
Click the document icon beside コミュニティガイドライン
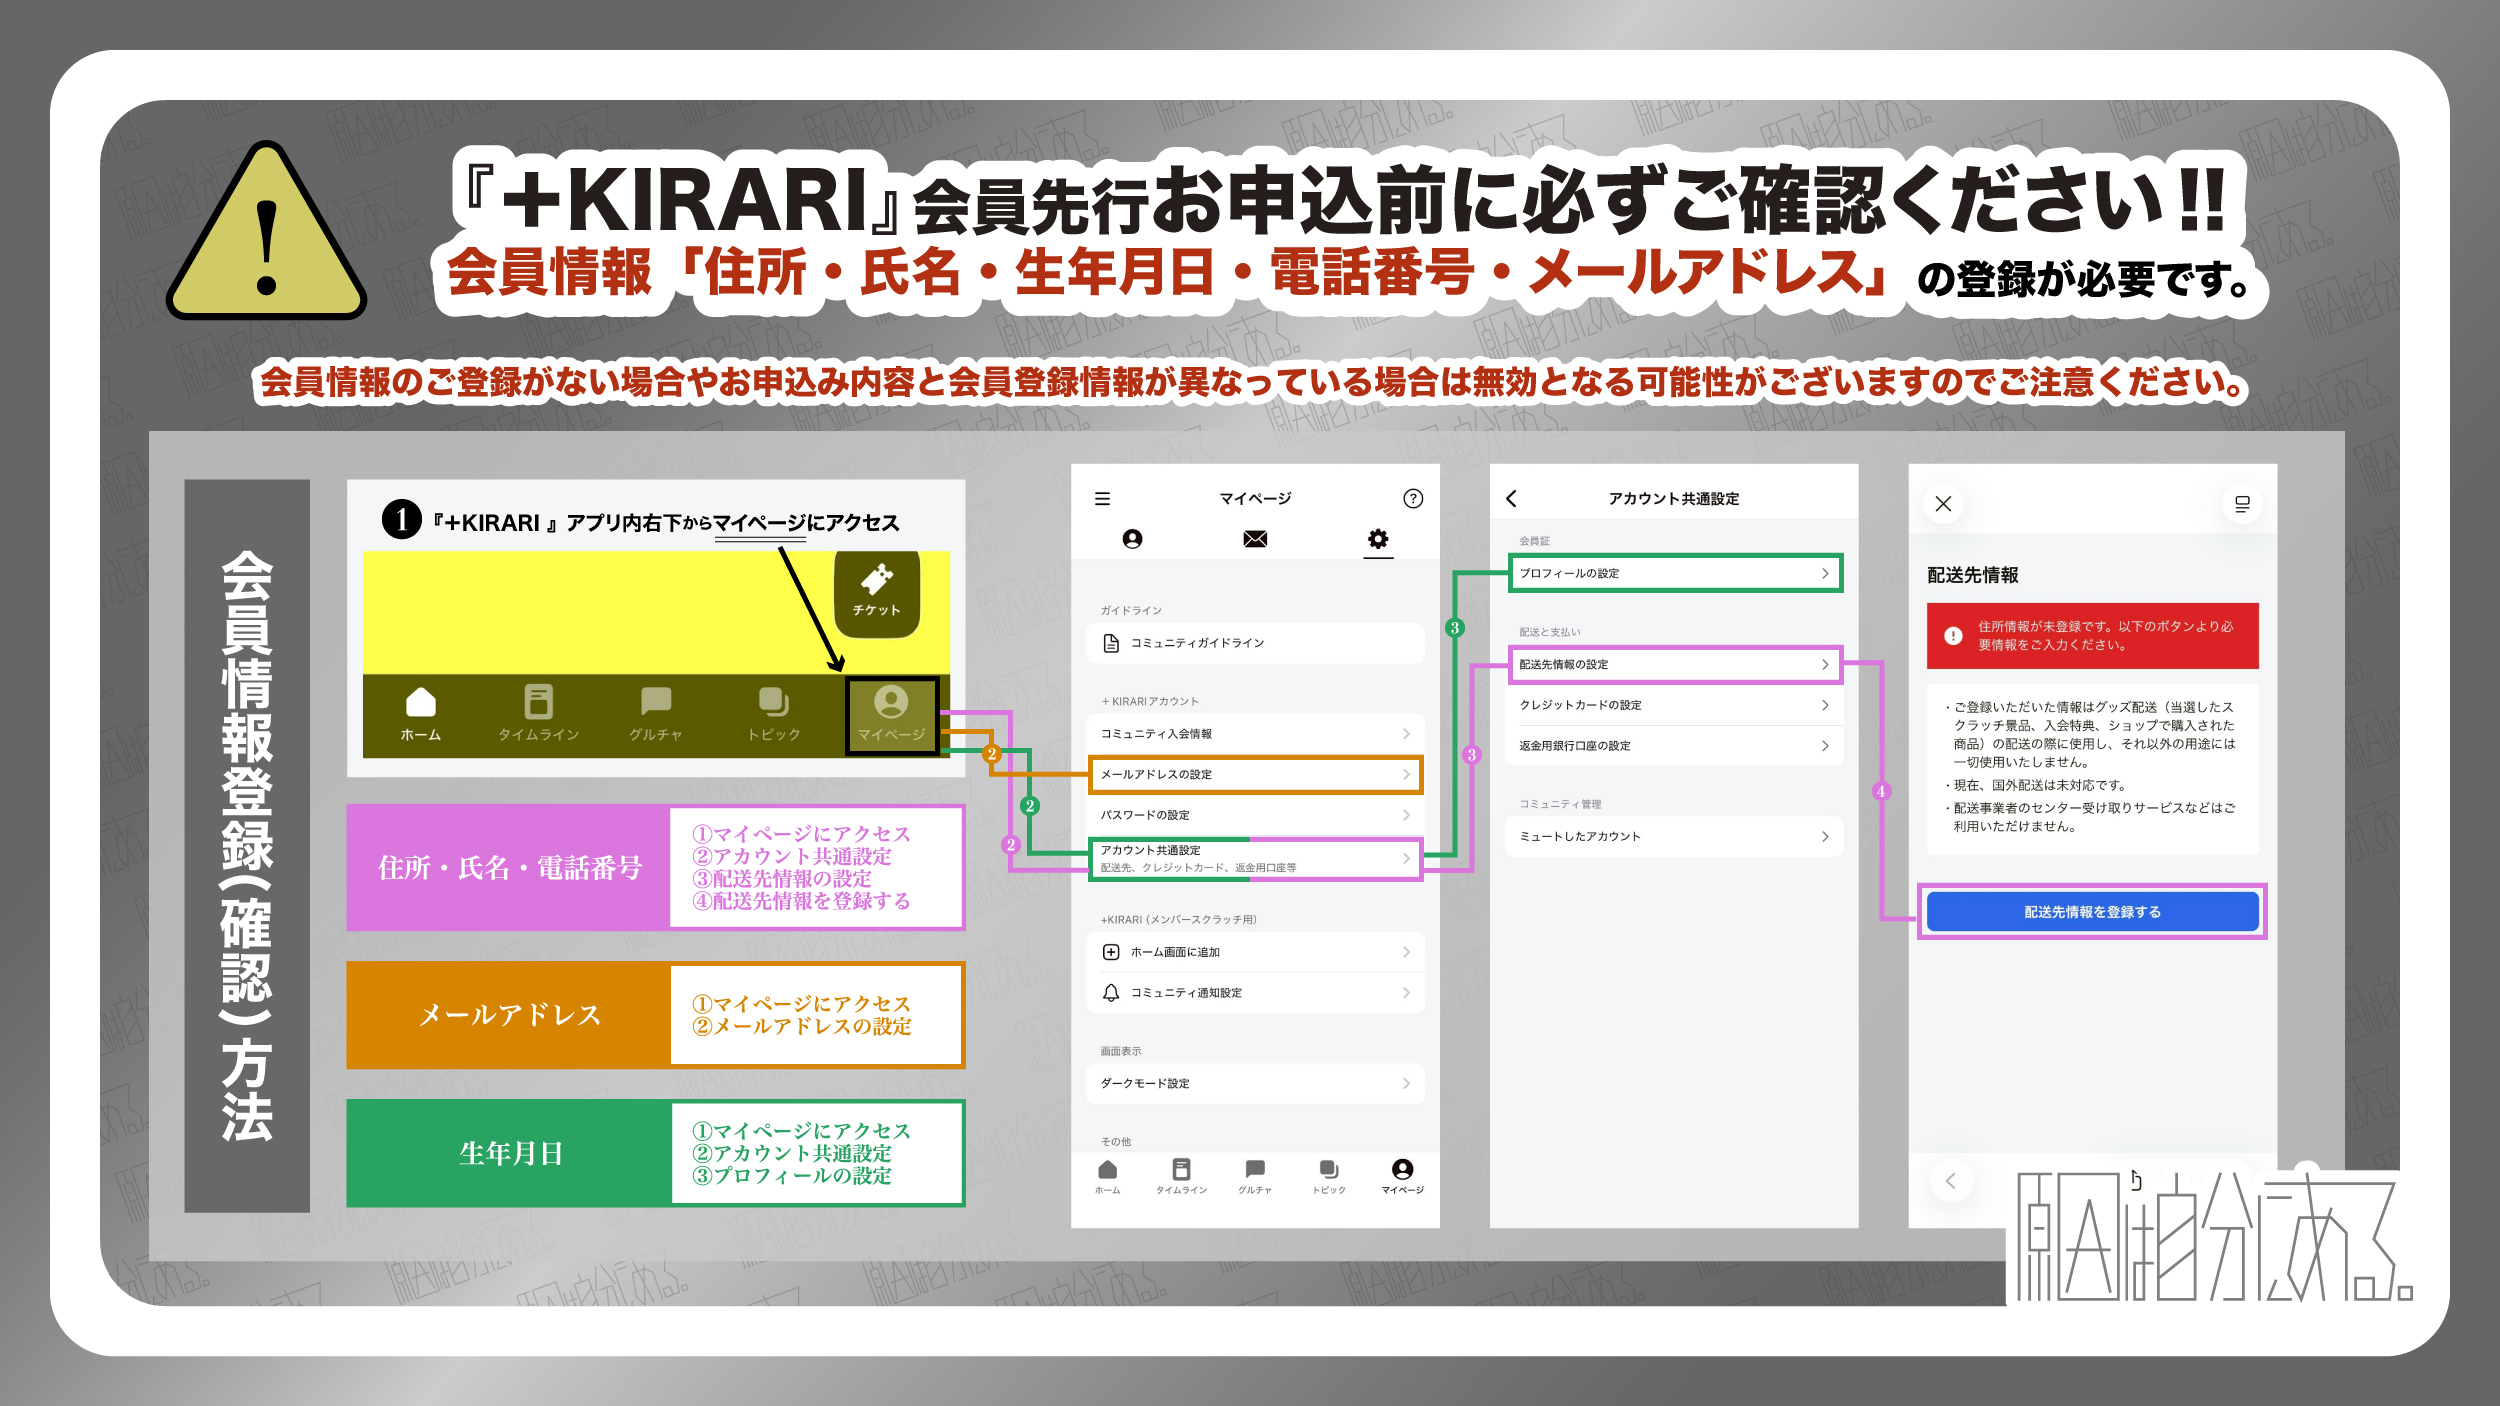(x=1111, y=643)
